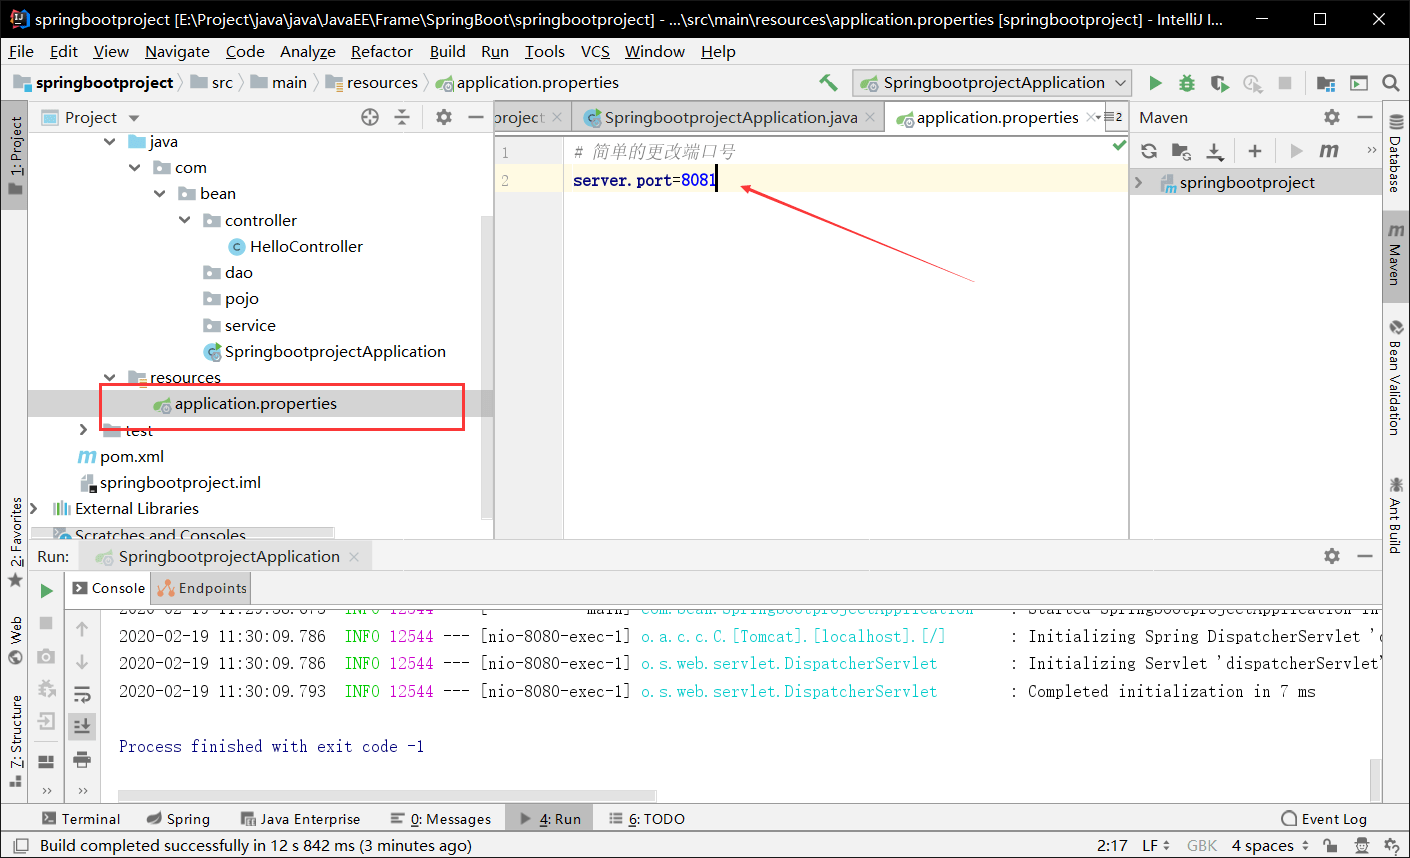Print console output with the printer icon
The height and width of the screenshot is (858, 1410).
pyautogui.click(x=82, y=760)
